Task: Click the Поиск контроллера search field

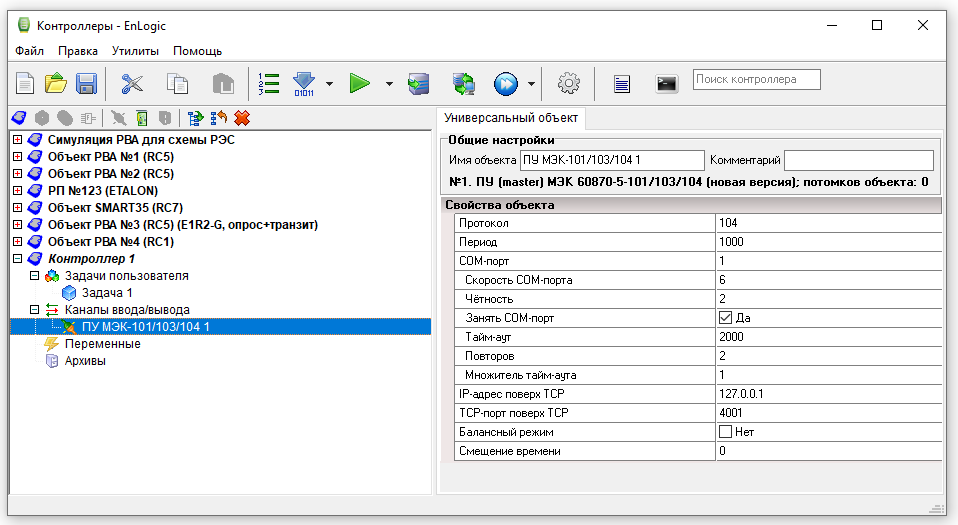Action: (756, 79)
